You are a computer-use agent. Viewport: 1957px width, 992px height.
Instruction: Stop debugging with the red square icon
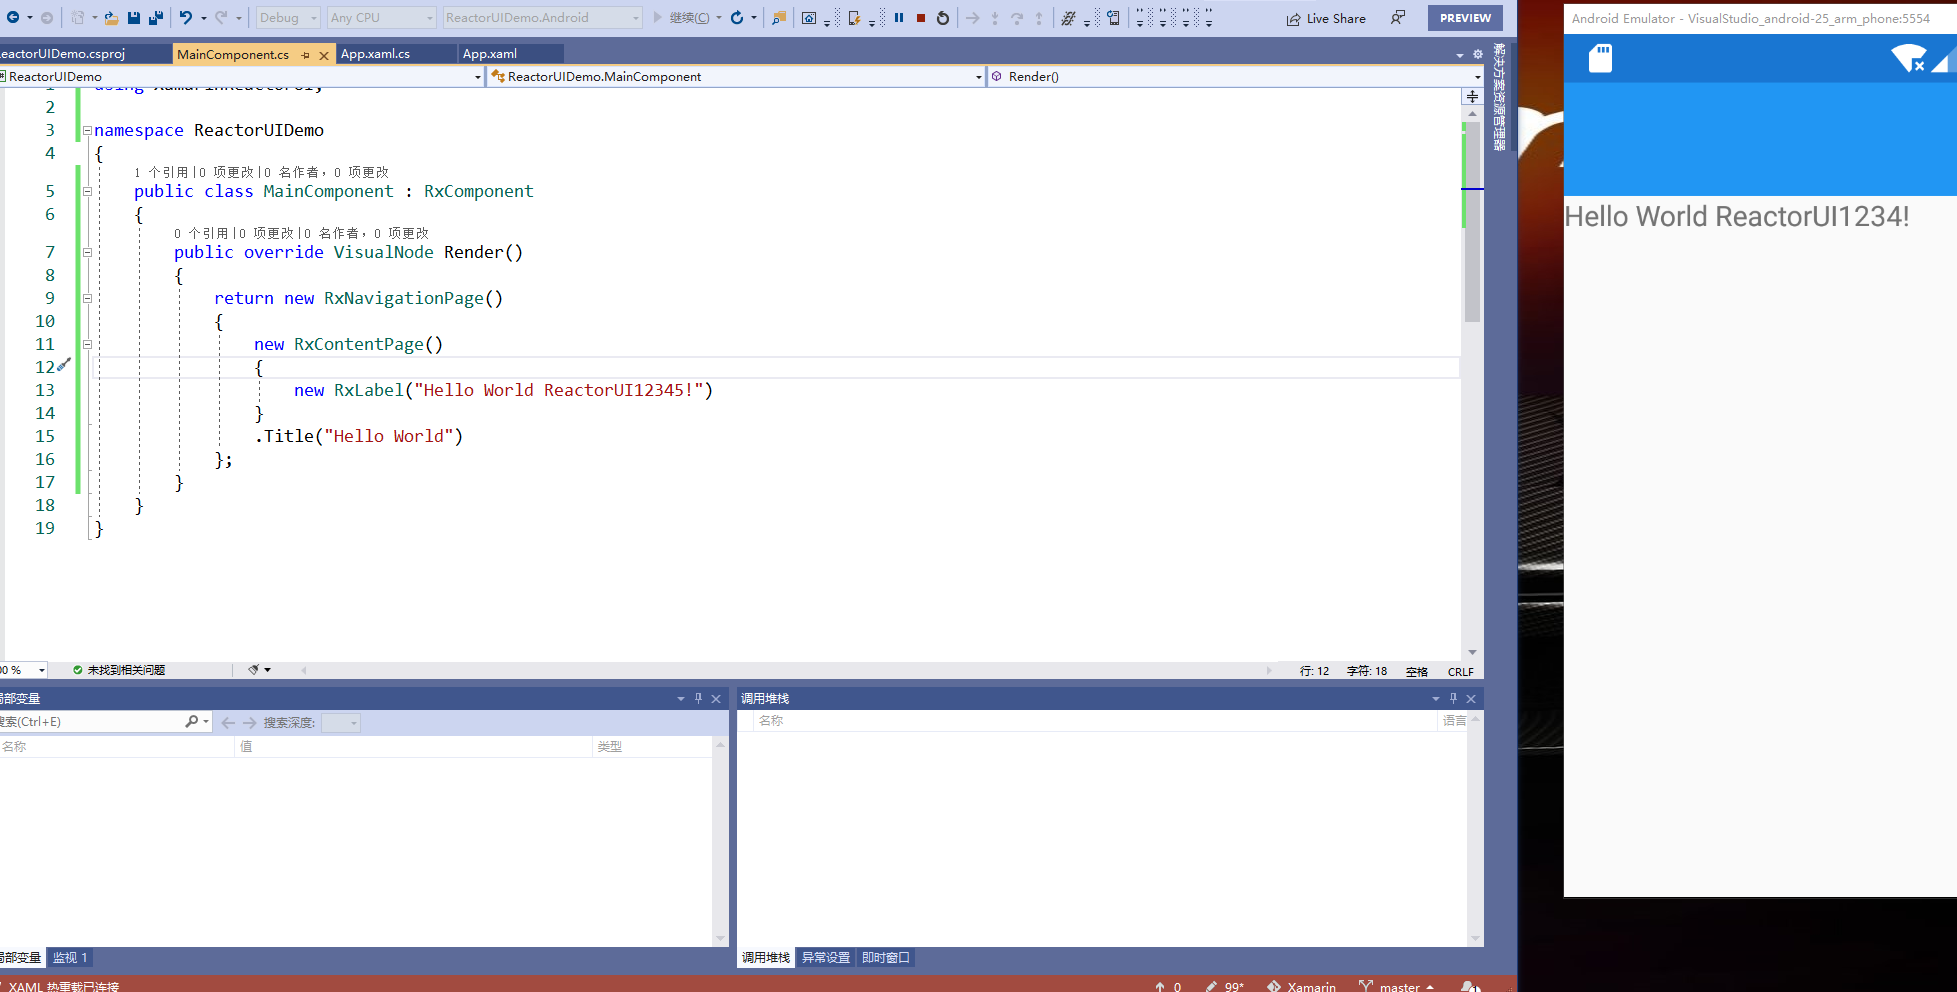pos(920,17)
